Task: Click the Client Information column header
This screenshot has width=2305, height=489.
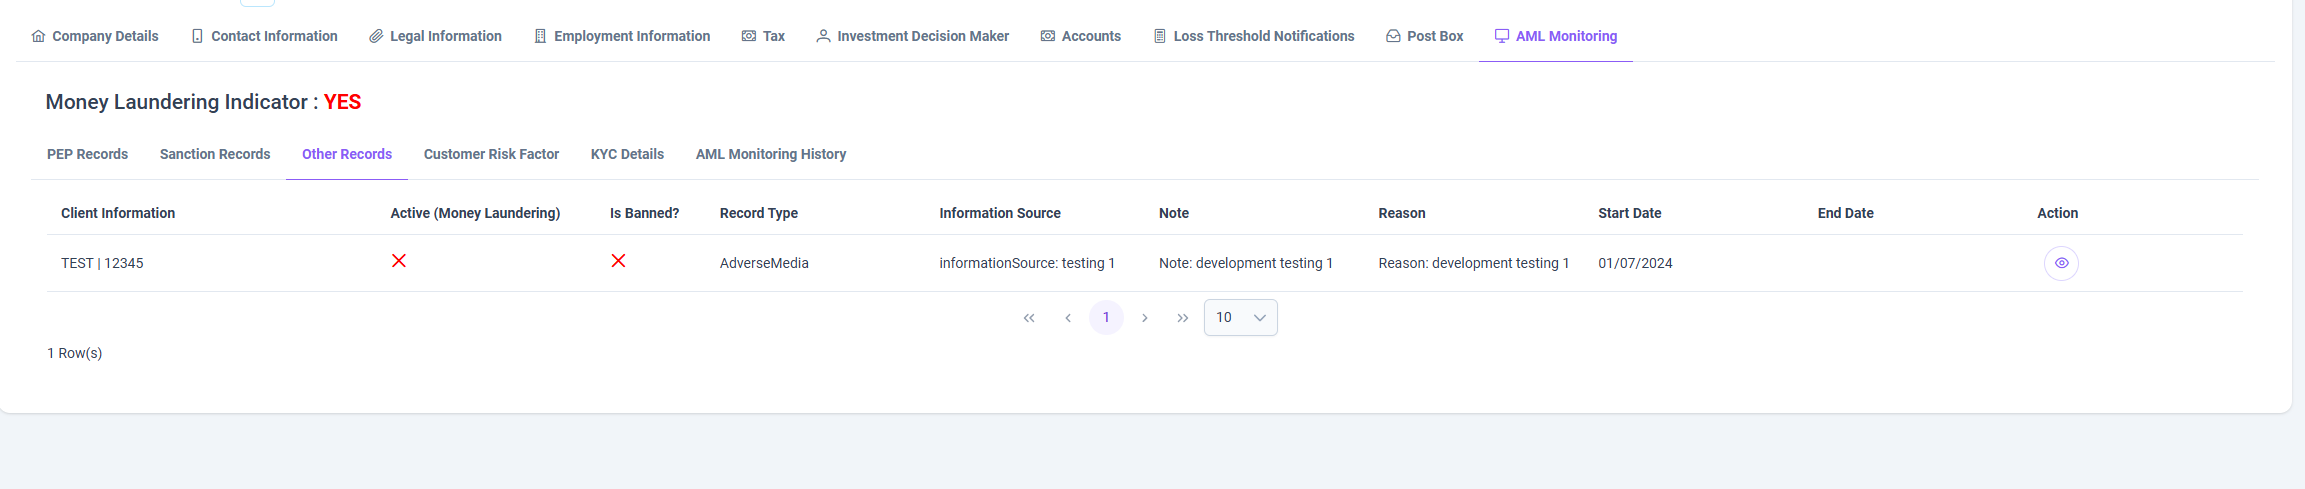Action: coord(118,213)
